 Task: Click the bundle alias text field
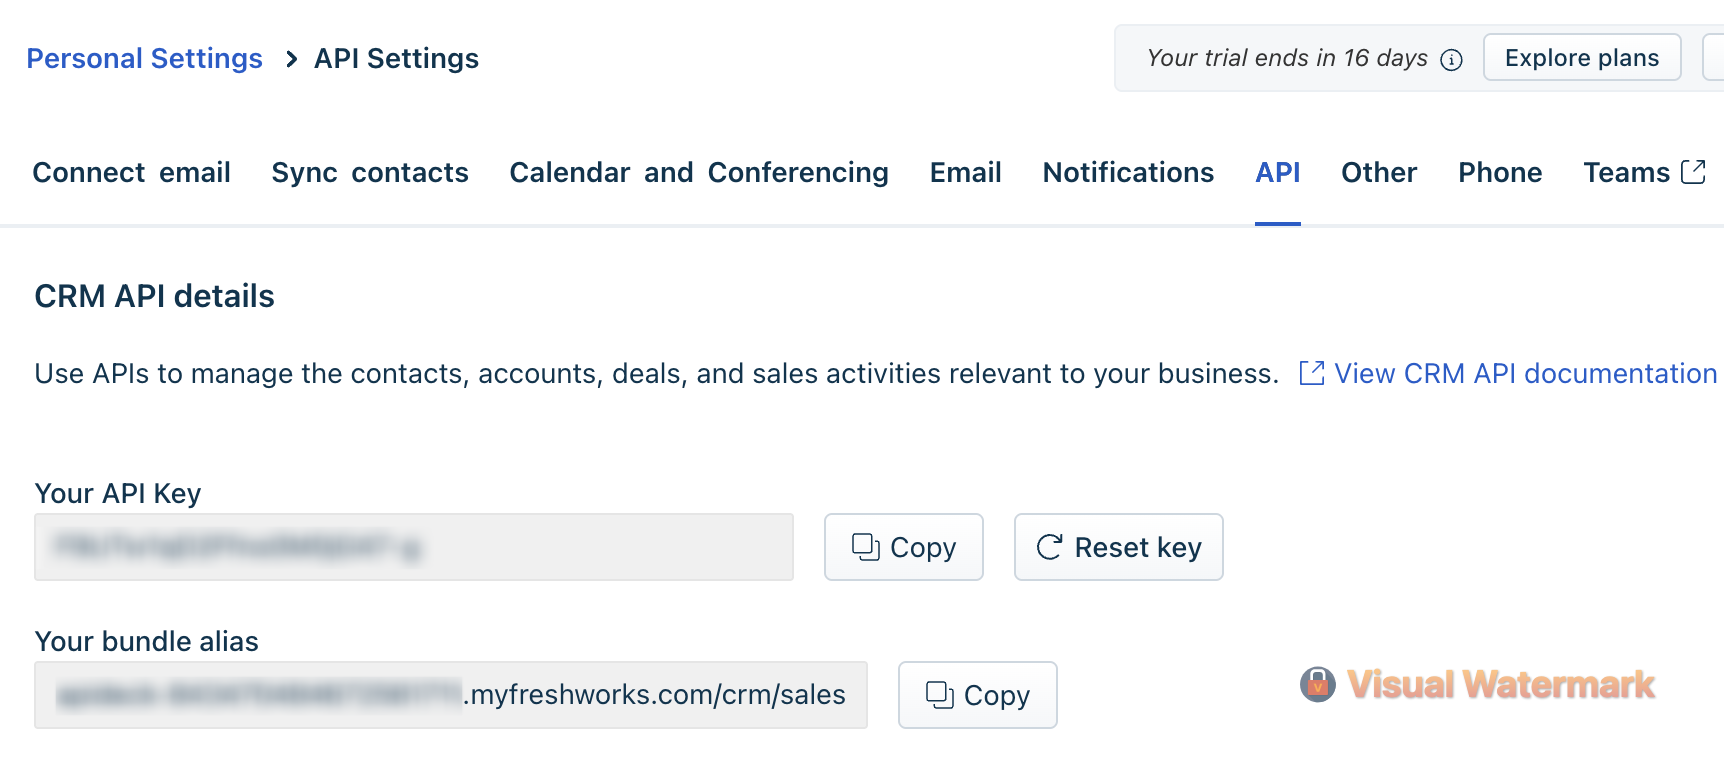pyautogui.click(x=451, y=695)
